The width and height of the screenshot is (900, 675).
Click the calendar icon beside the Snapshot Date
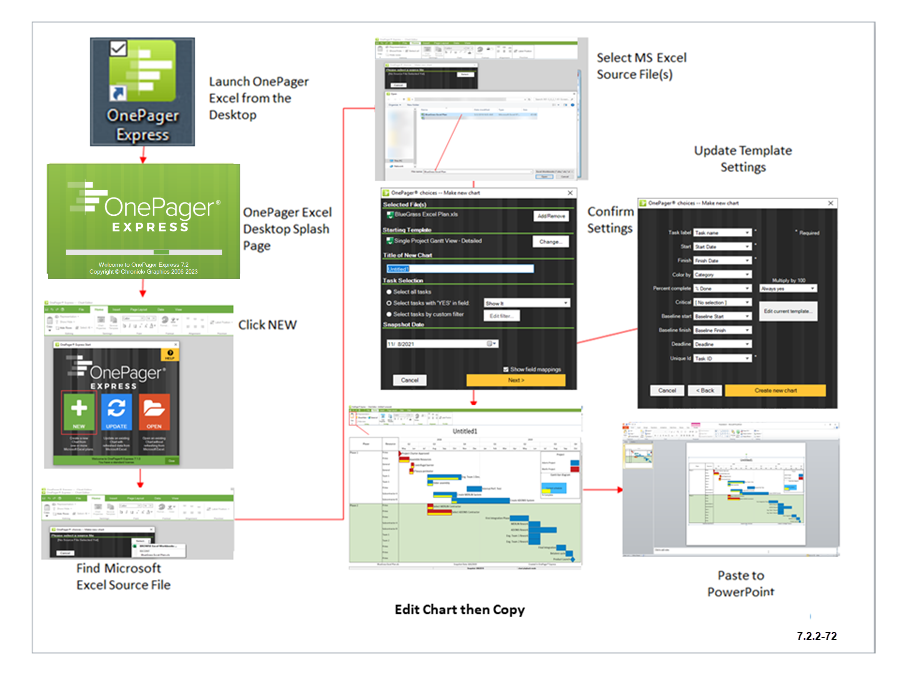click(x=491, y=344)
